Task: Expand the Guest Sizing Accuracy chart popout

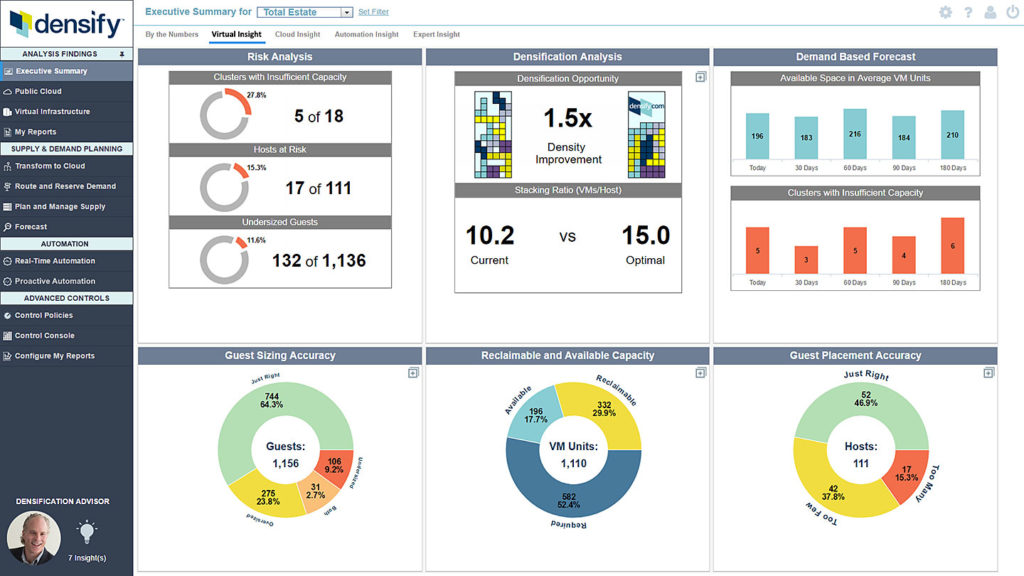Action: (x=411, y=371)
